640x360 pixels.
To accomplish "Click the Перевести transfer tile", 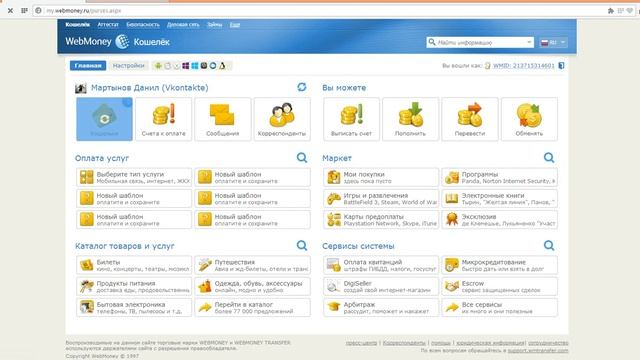I will coord(470,119).
